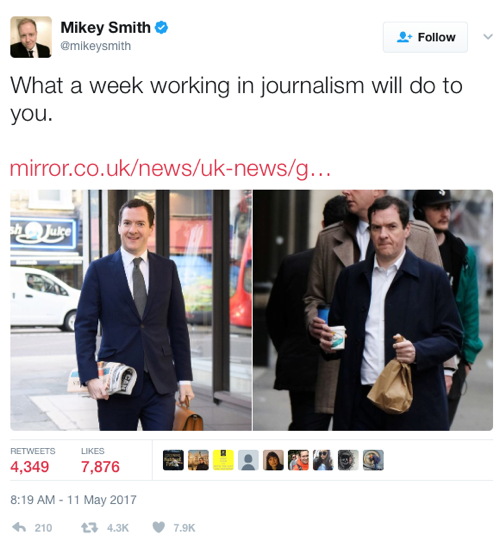Like the tweet with the heart icon
Image resolution: width=500 pixels, height=542 pixels.
coord(159,527)
